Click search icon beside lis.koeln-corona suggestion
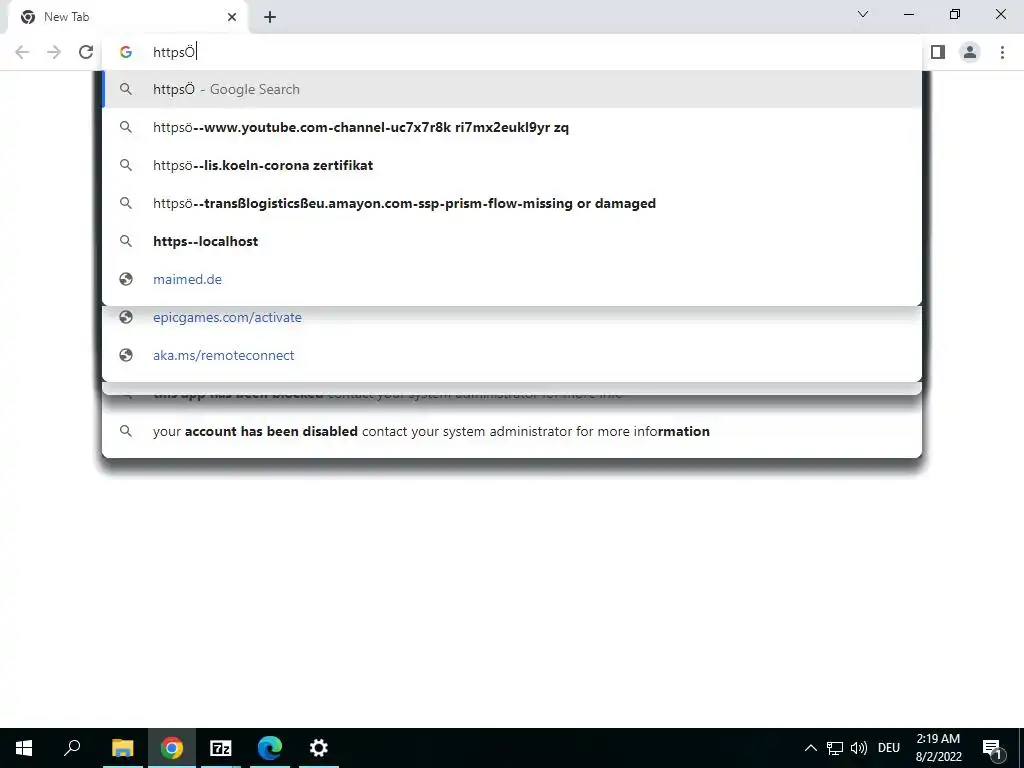 pyautogui.click(x=126, y=165)
